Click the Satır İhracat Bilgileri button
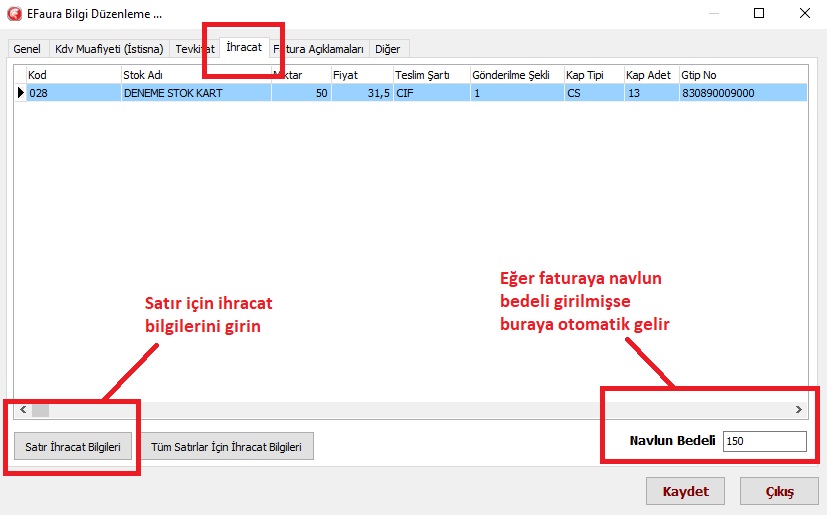Screen dimensions: 827x515 pos(73,447)
